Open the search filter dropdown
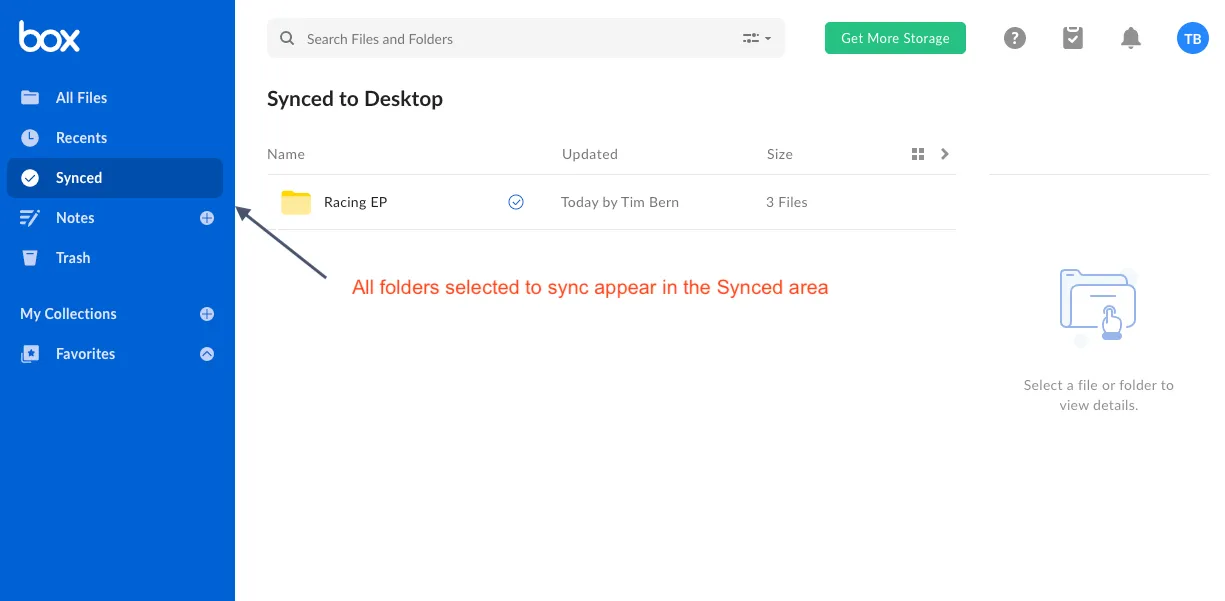This screenshot has height=601, width=1225. (x=757, y=37)
